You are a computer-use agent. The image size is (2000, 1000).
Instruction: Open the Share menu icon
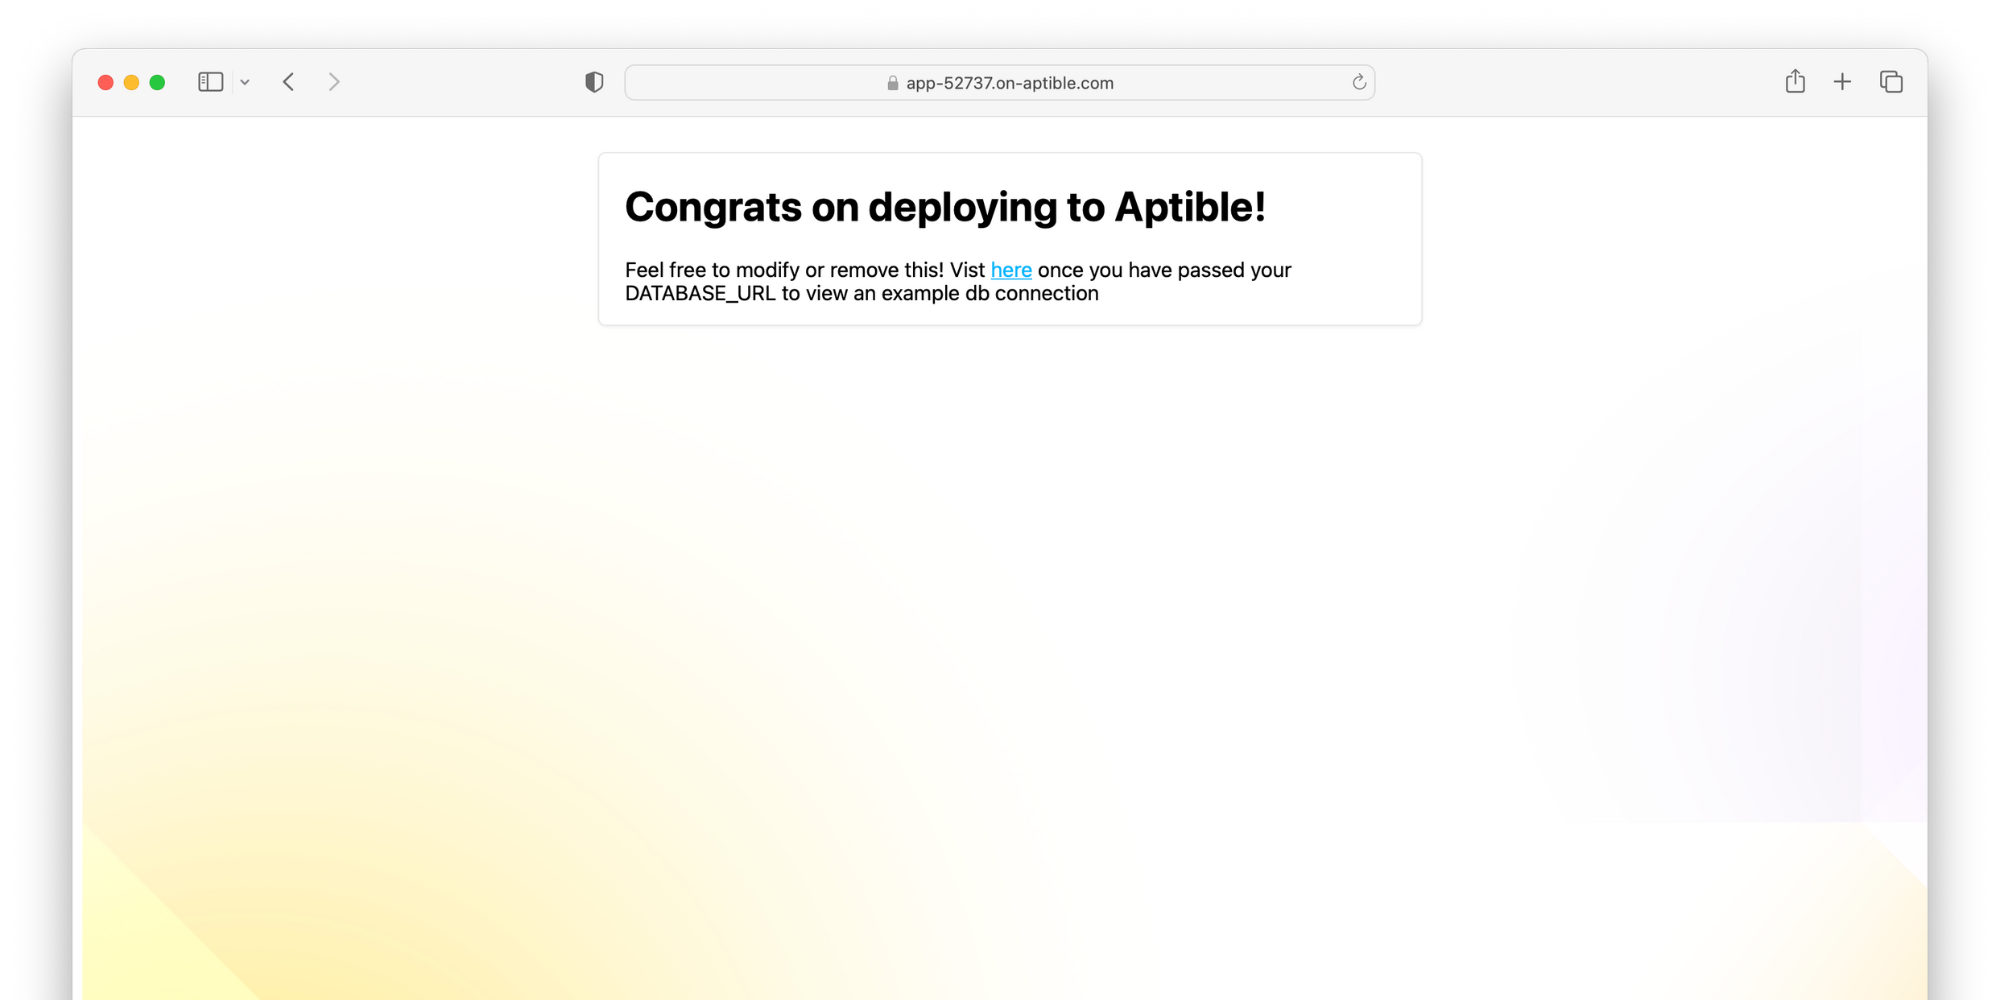point(1795,81)
